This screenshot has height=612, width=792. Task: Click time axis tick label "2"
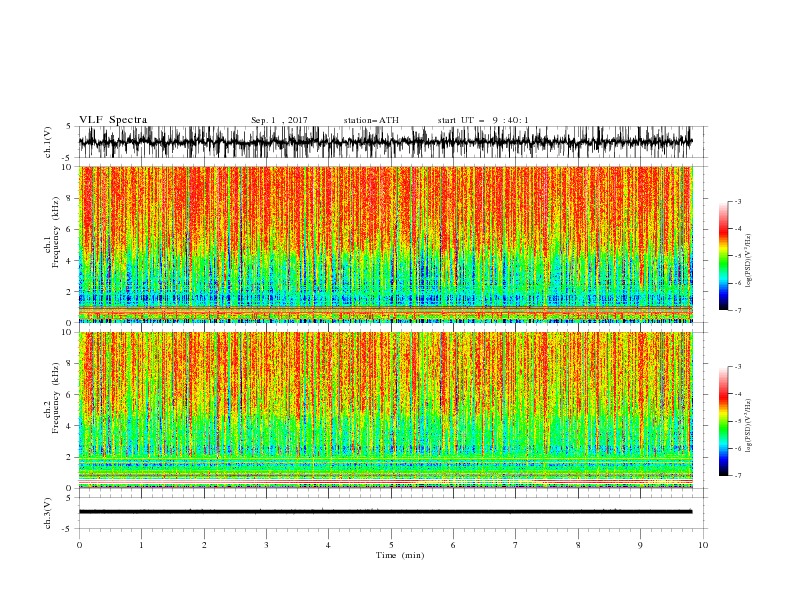(x=204, y=545)
